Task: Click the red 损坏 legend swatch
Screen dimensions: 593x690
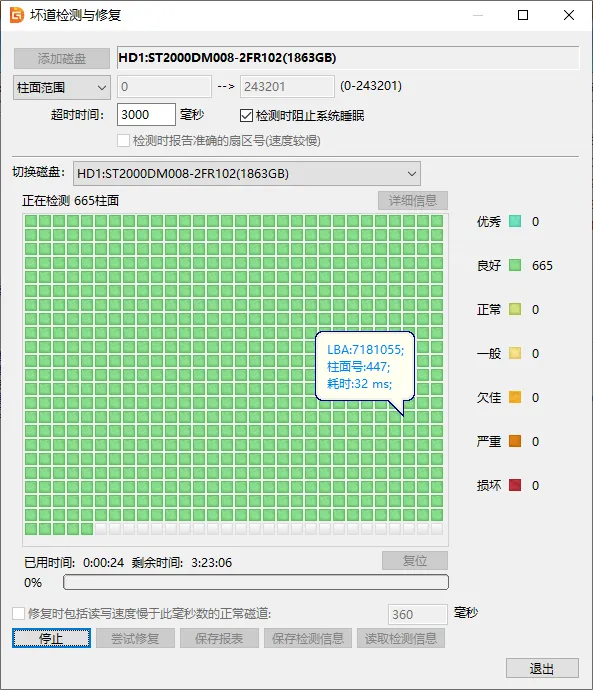Action: coord(515,485)
